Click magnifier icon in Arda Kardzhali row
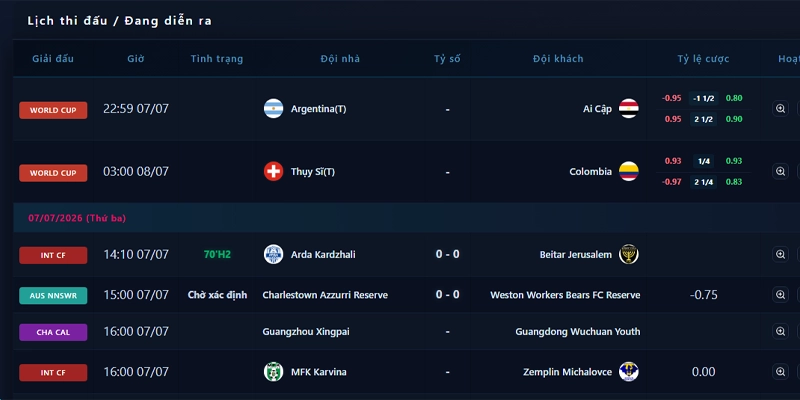This screenshot has width=800, height=400. pos(780,255)
